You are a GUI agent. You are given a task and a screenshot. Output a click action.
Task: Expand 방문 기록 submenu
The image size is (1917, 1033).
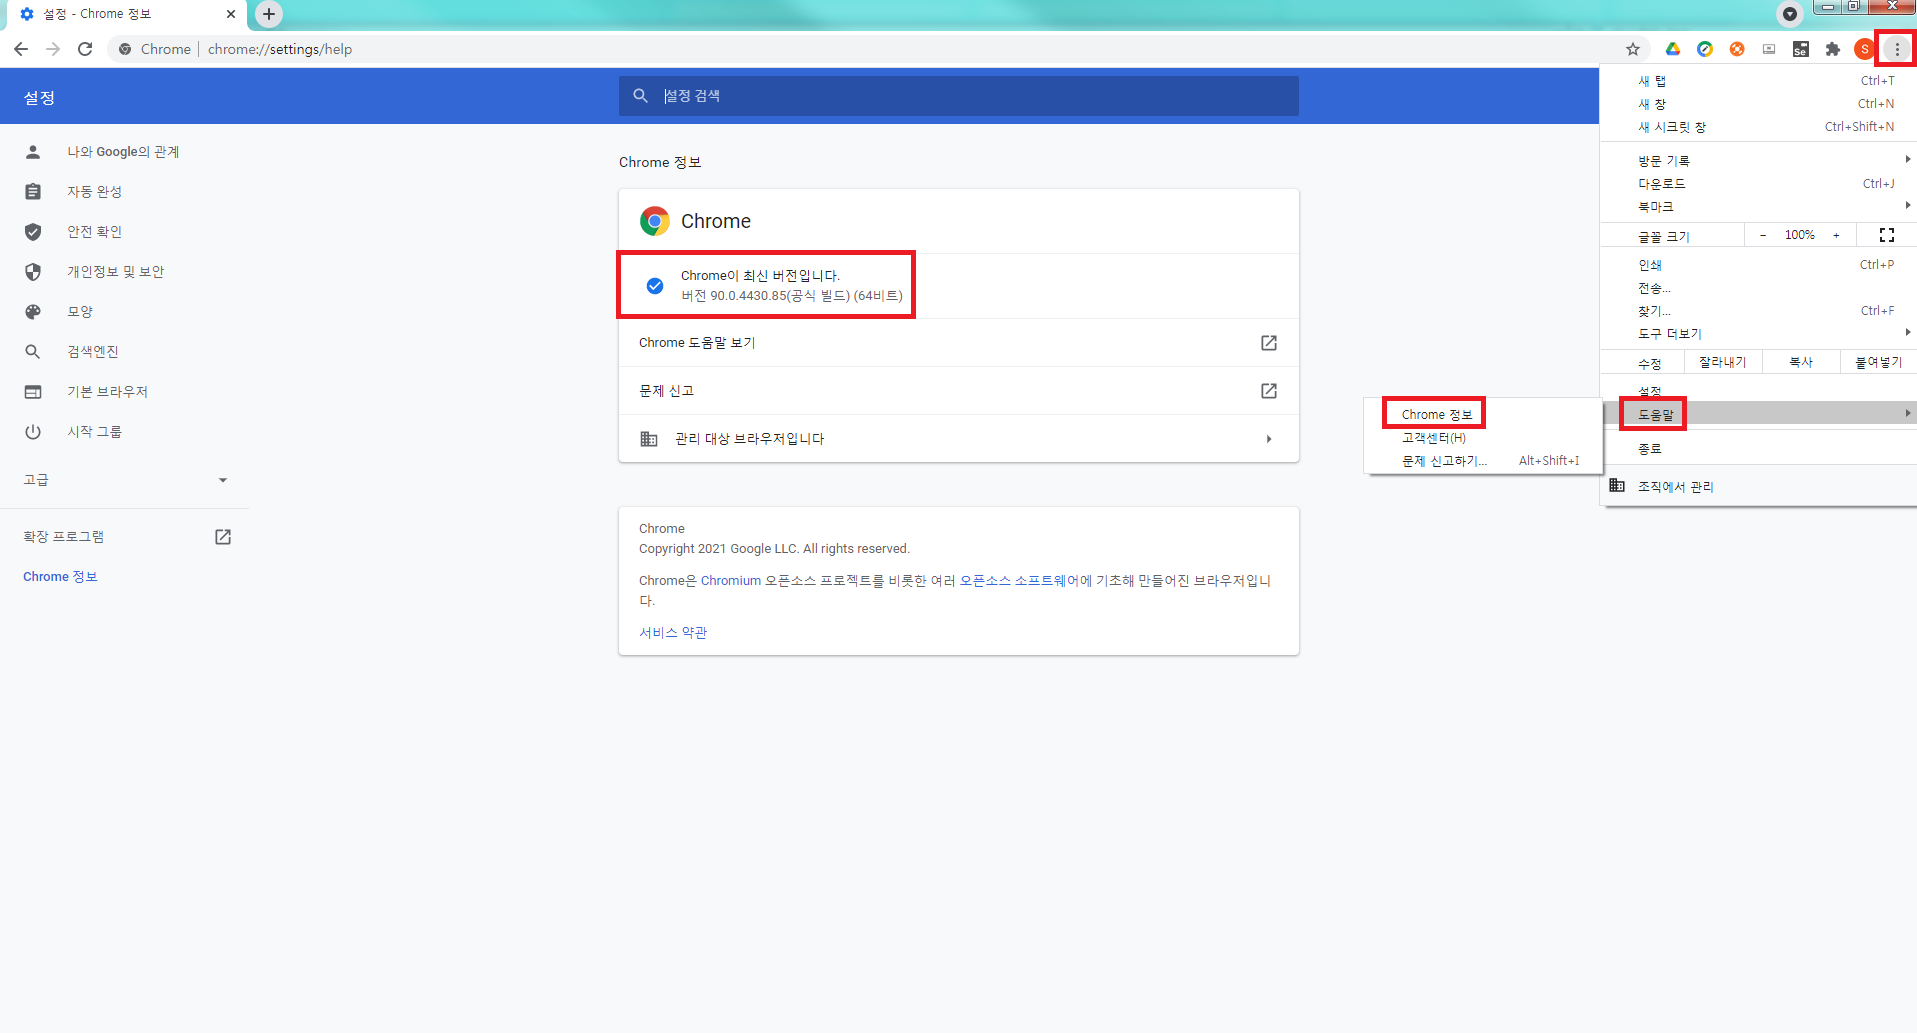click(1758, 161)
